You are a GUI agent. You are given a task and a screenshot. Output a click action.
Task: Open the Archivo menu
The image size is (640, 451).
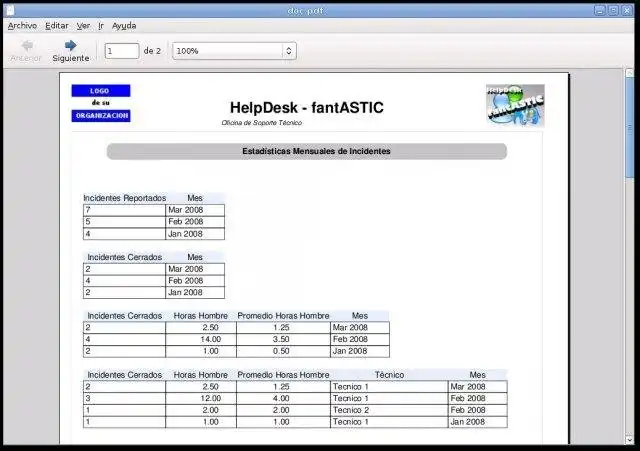click(22, 26)
